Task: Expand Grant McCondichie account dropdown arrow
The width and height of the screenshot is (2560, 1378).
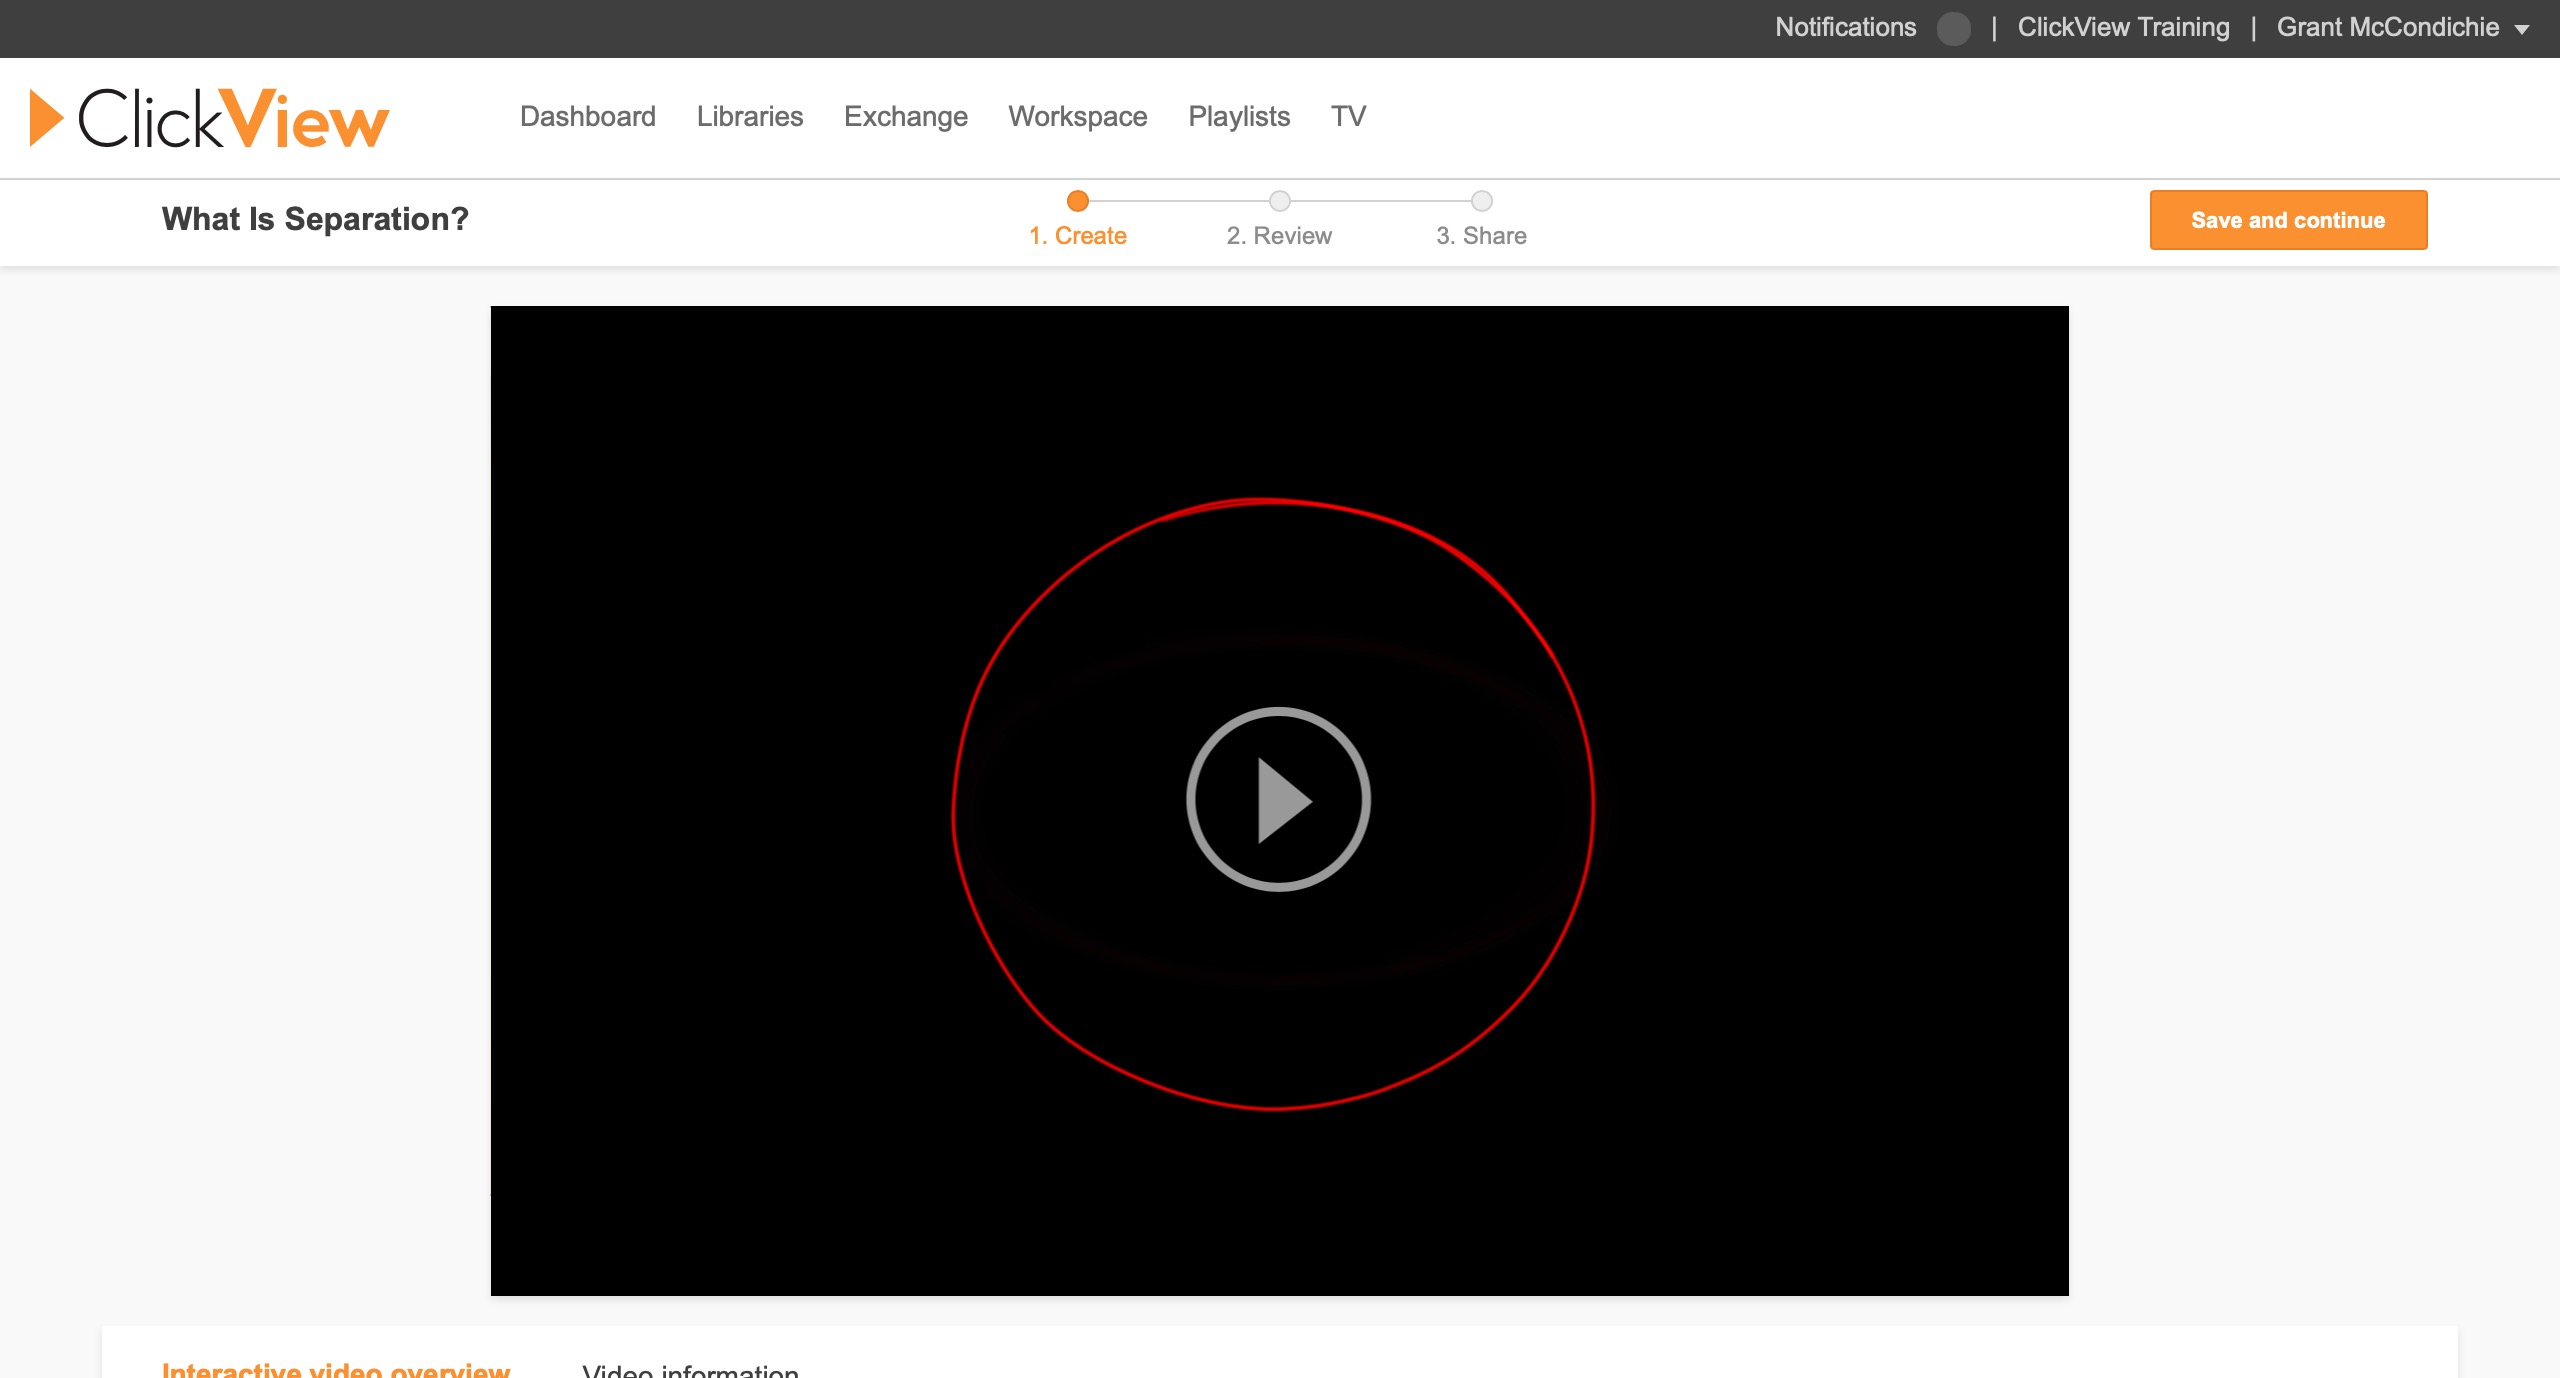Action: point(2521,29)
